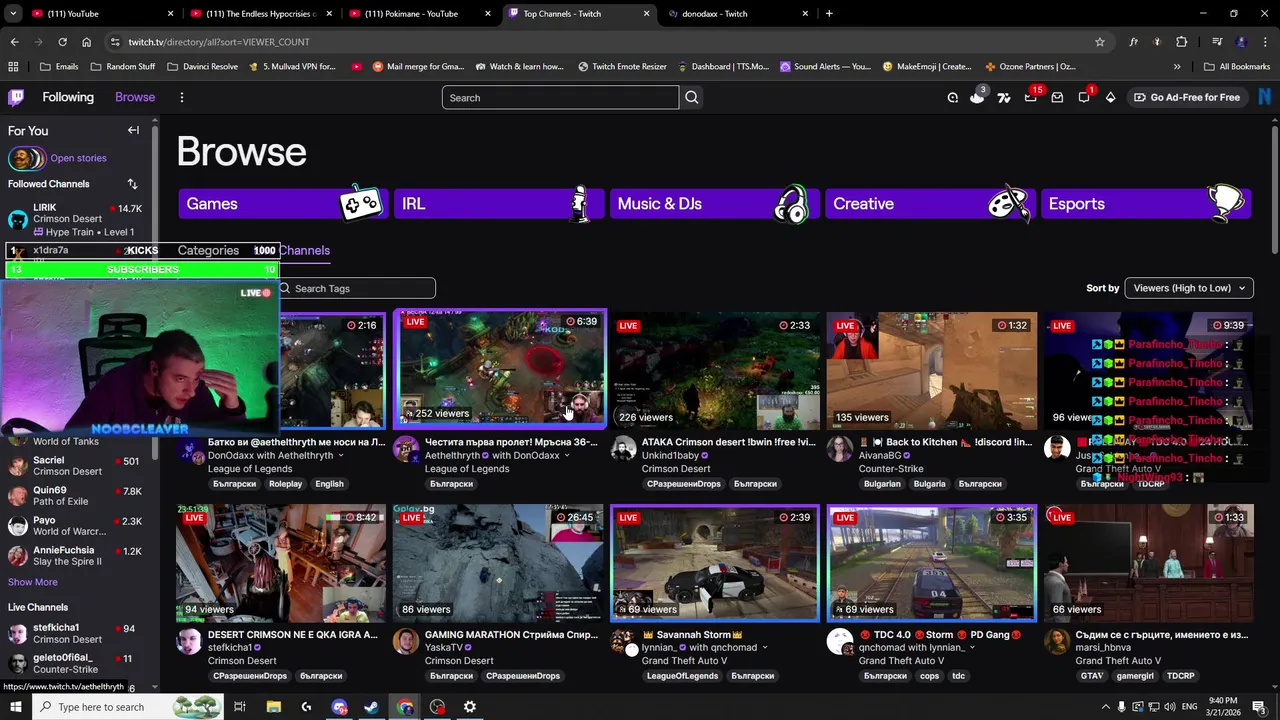Image resolution: width=1280 pixels, height=720 pixels.
Task: Open the Music & DJs category banner
Action: click(x=715, y=203)
